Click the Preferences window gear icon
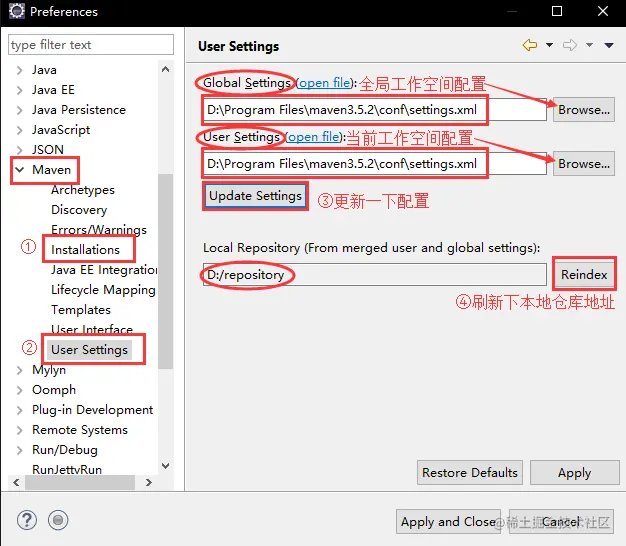Image resolution: width=626 pixels, height=546 pixels. pyautogui.click(x=17, y=11)
